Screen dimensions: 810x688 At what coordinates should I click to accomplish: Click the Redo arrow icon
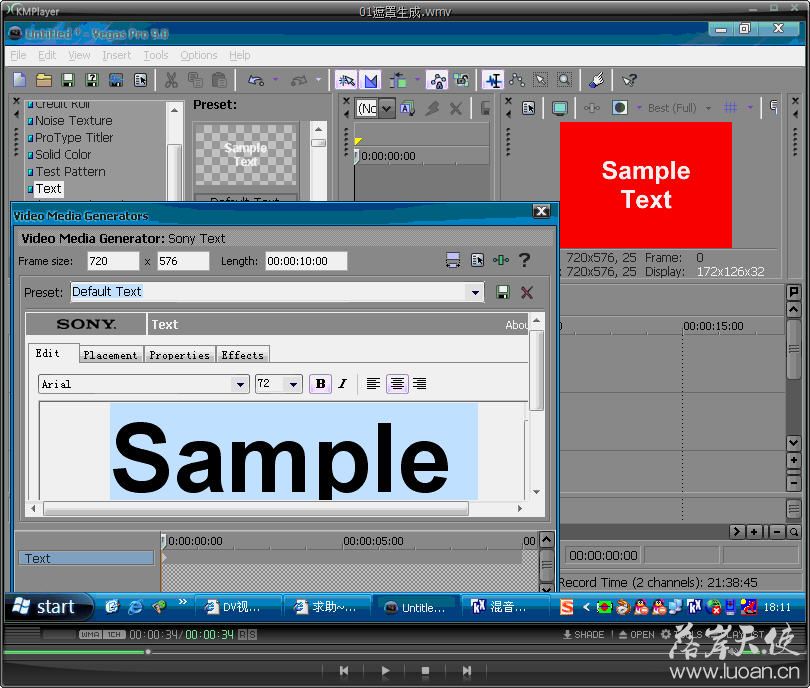click(299, 80)
